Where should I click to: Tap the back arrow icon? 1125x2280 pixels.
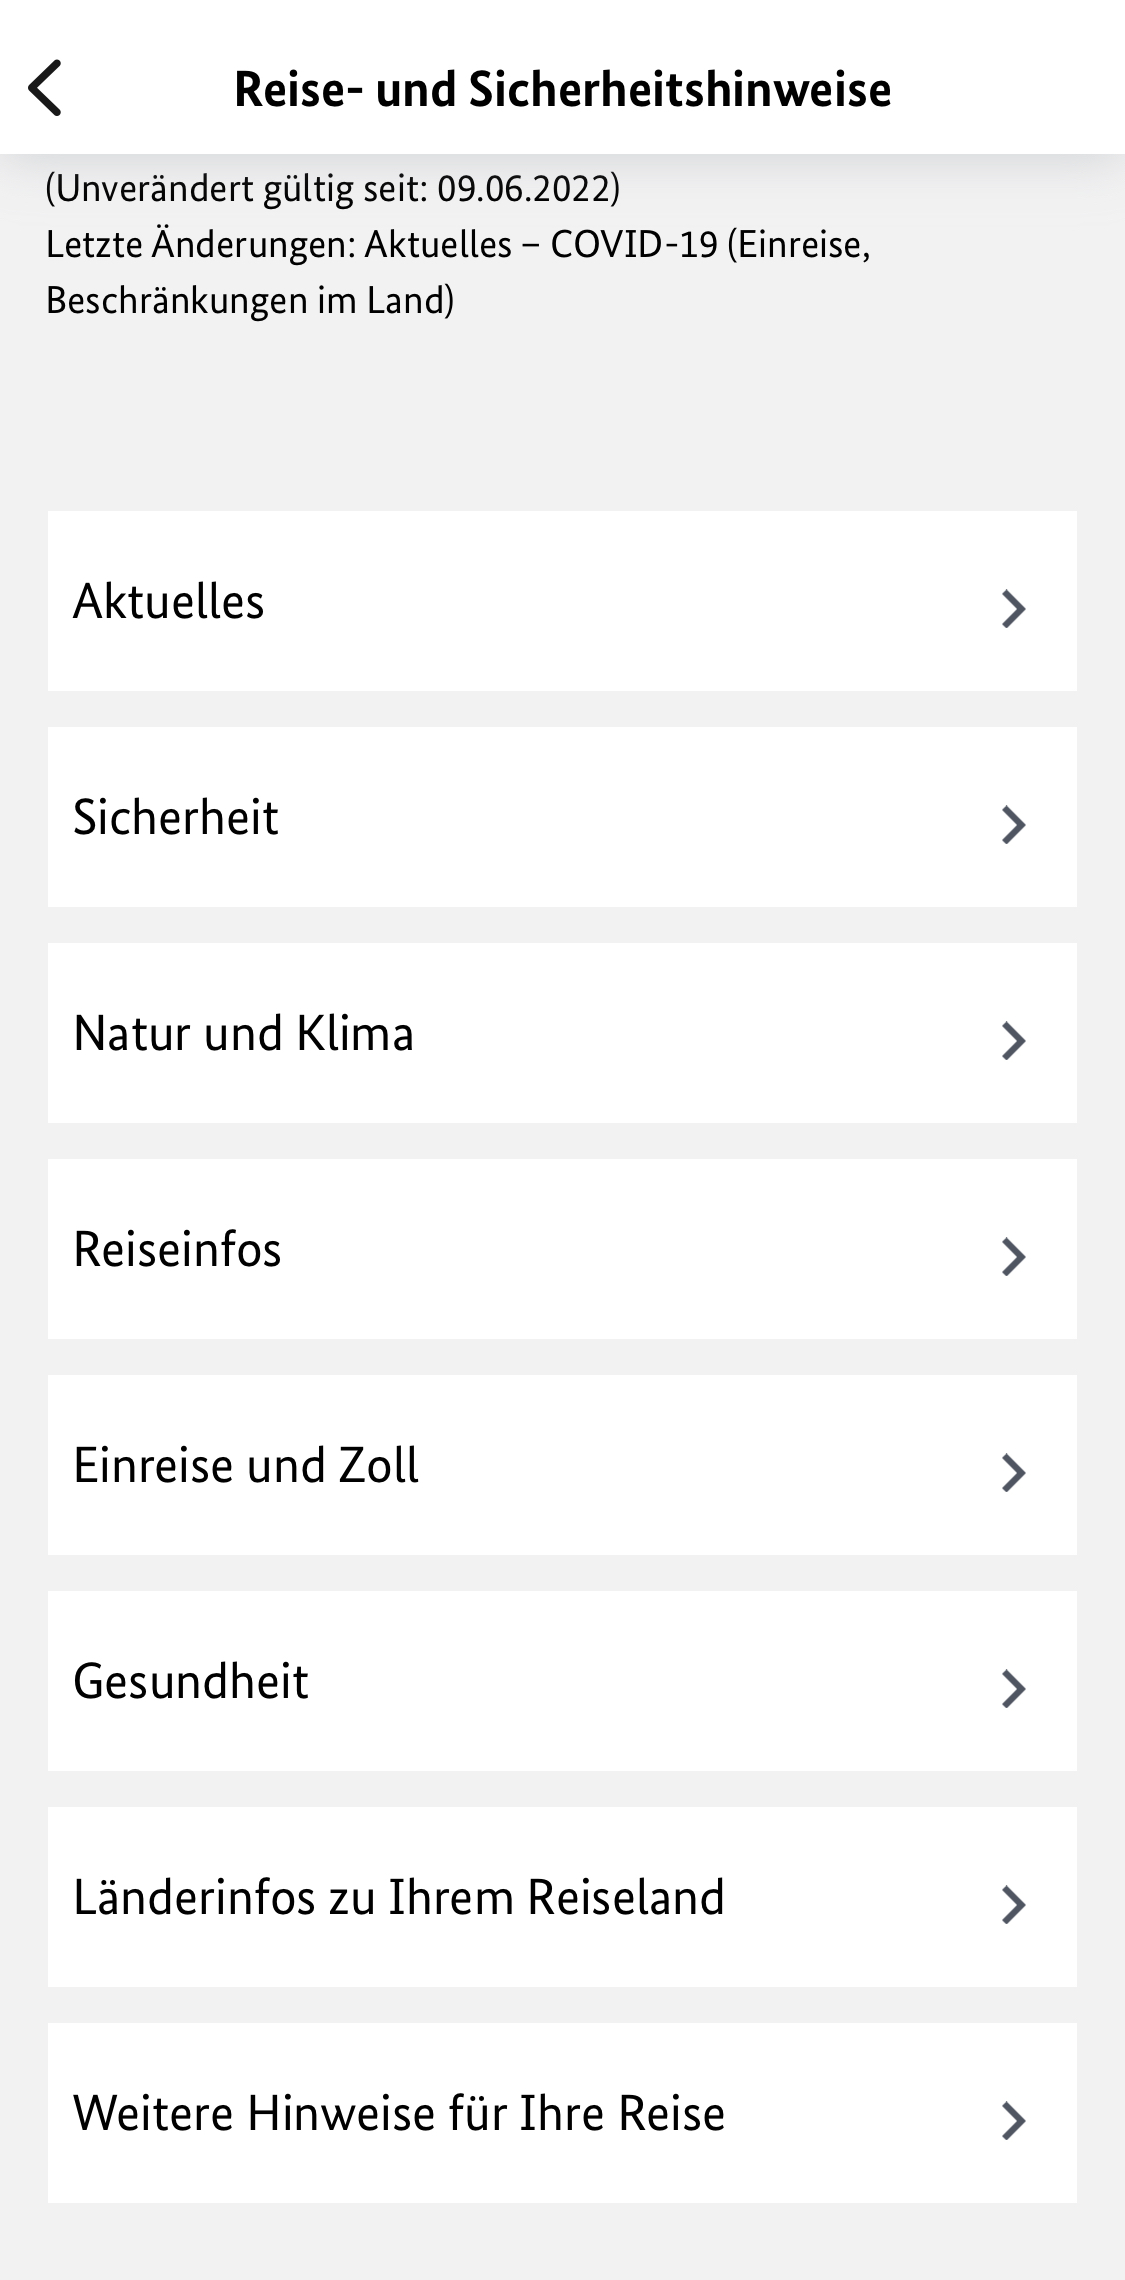click(46, 88)
